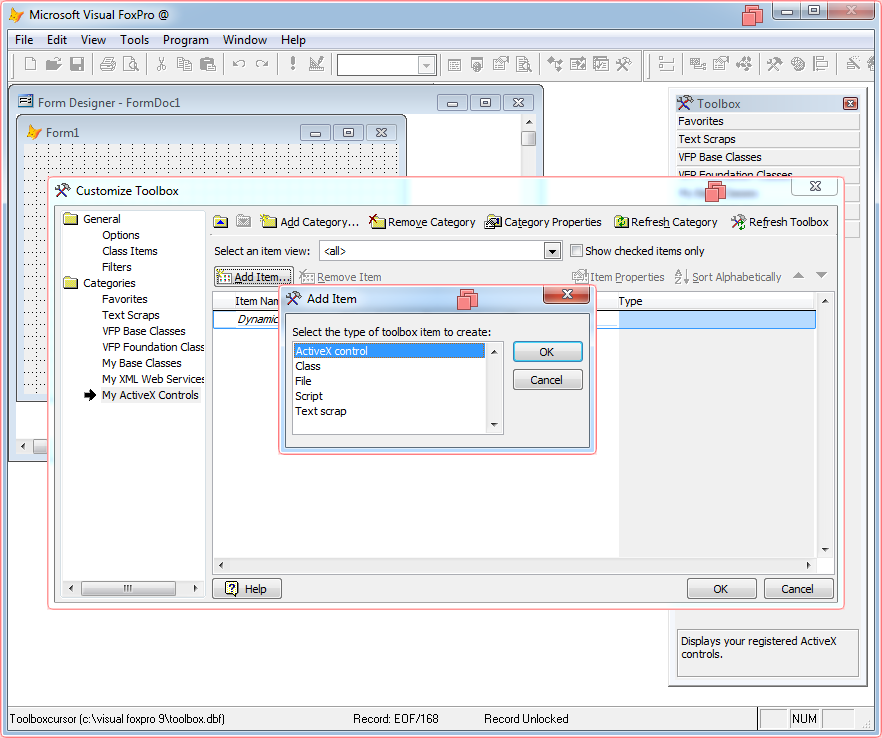The width and height of the screenshot is (882, 738).
Task: Click the Save toolbar icon
Action: point(76,64)
